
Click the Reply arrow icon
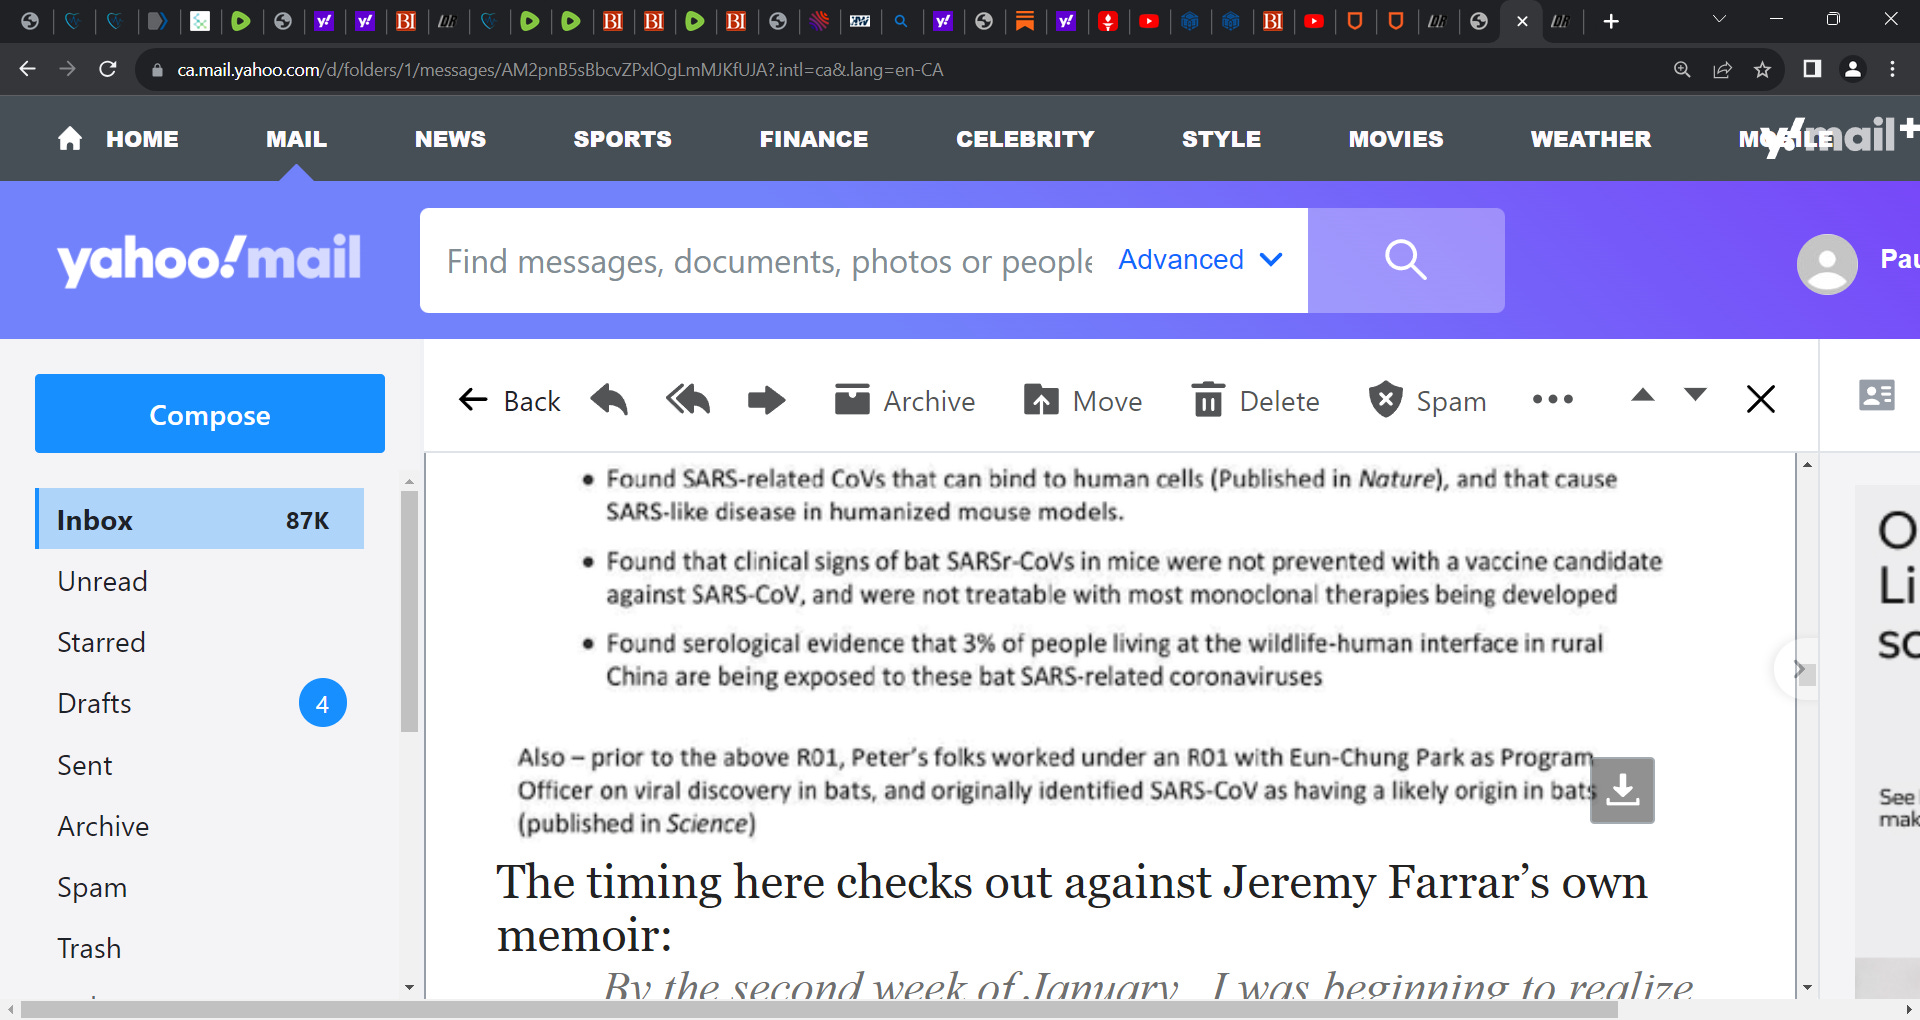tap(609, 400)
